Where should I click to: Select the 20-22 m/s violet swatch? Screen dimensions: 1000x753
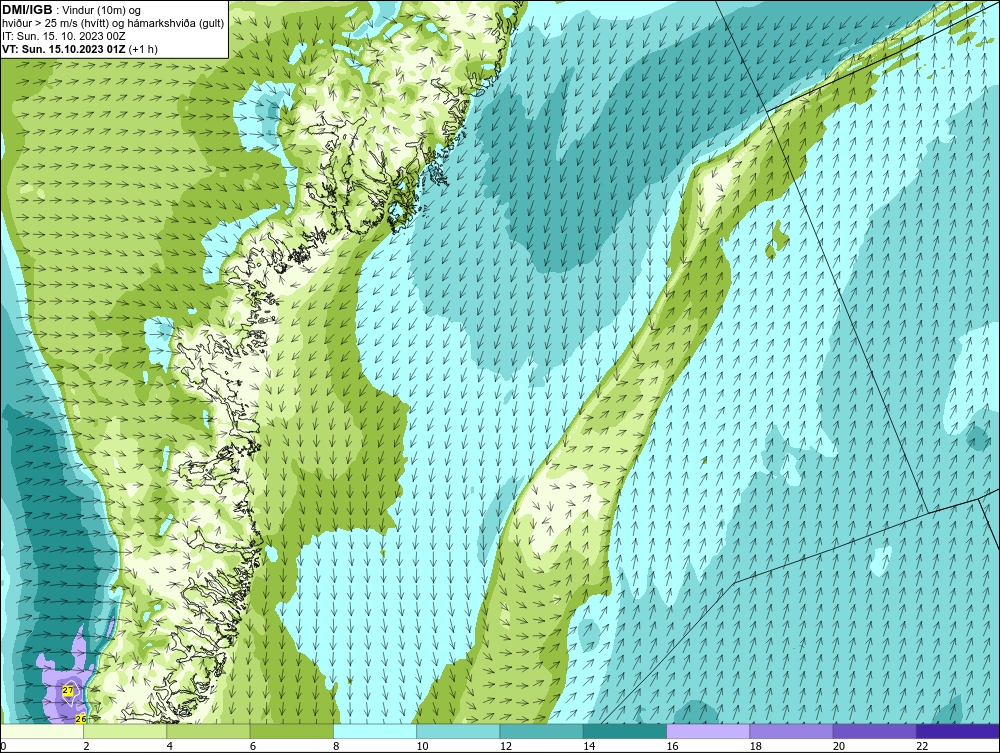click(874, 731)
